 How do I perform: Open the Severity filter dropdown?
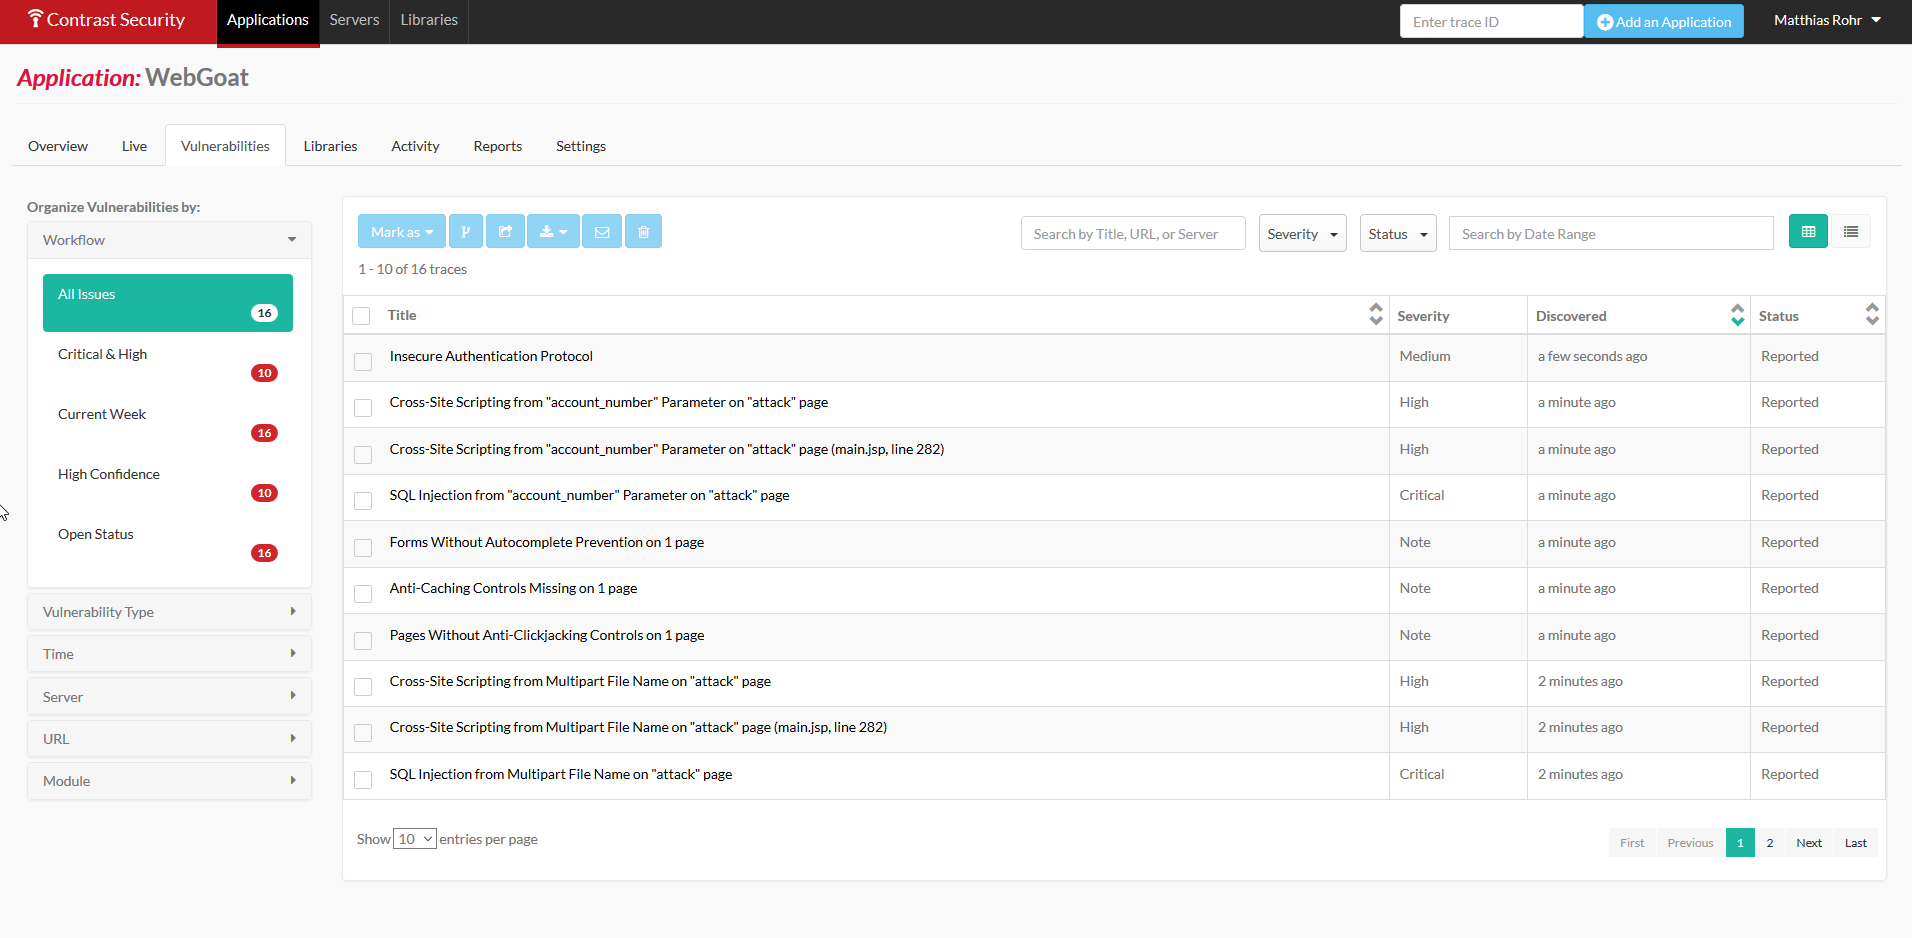coord(1302,234)
